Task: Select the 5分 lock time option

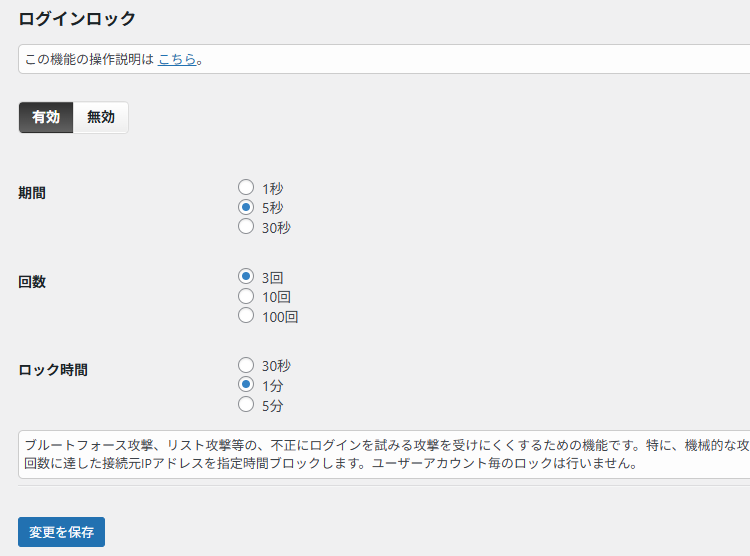Action: click(x=246, y=405)
